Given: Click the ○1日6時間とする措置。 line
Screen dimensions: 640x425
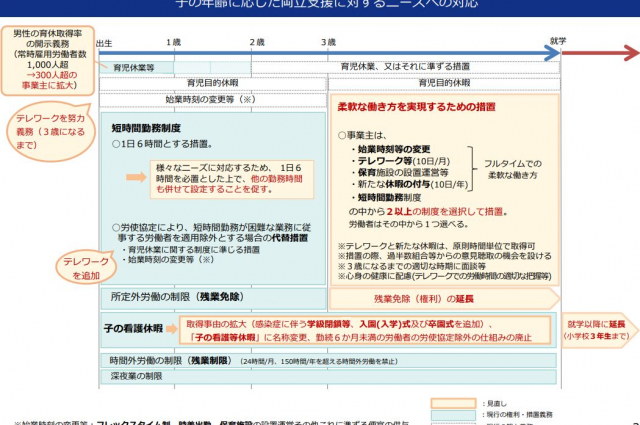Looking at the screenshot, I should [162, 144].
